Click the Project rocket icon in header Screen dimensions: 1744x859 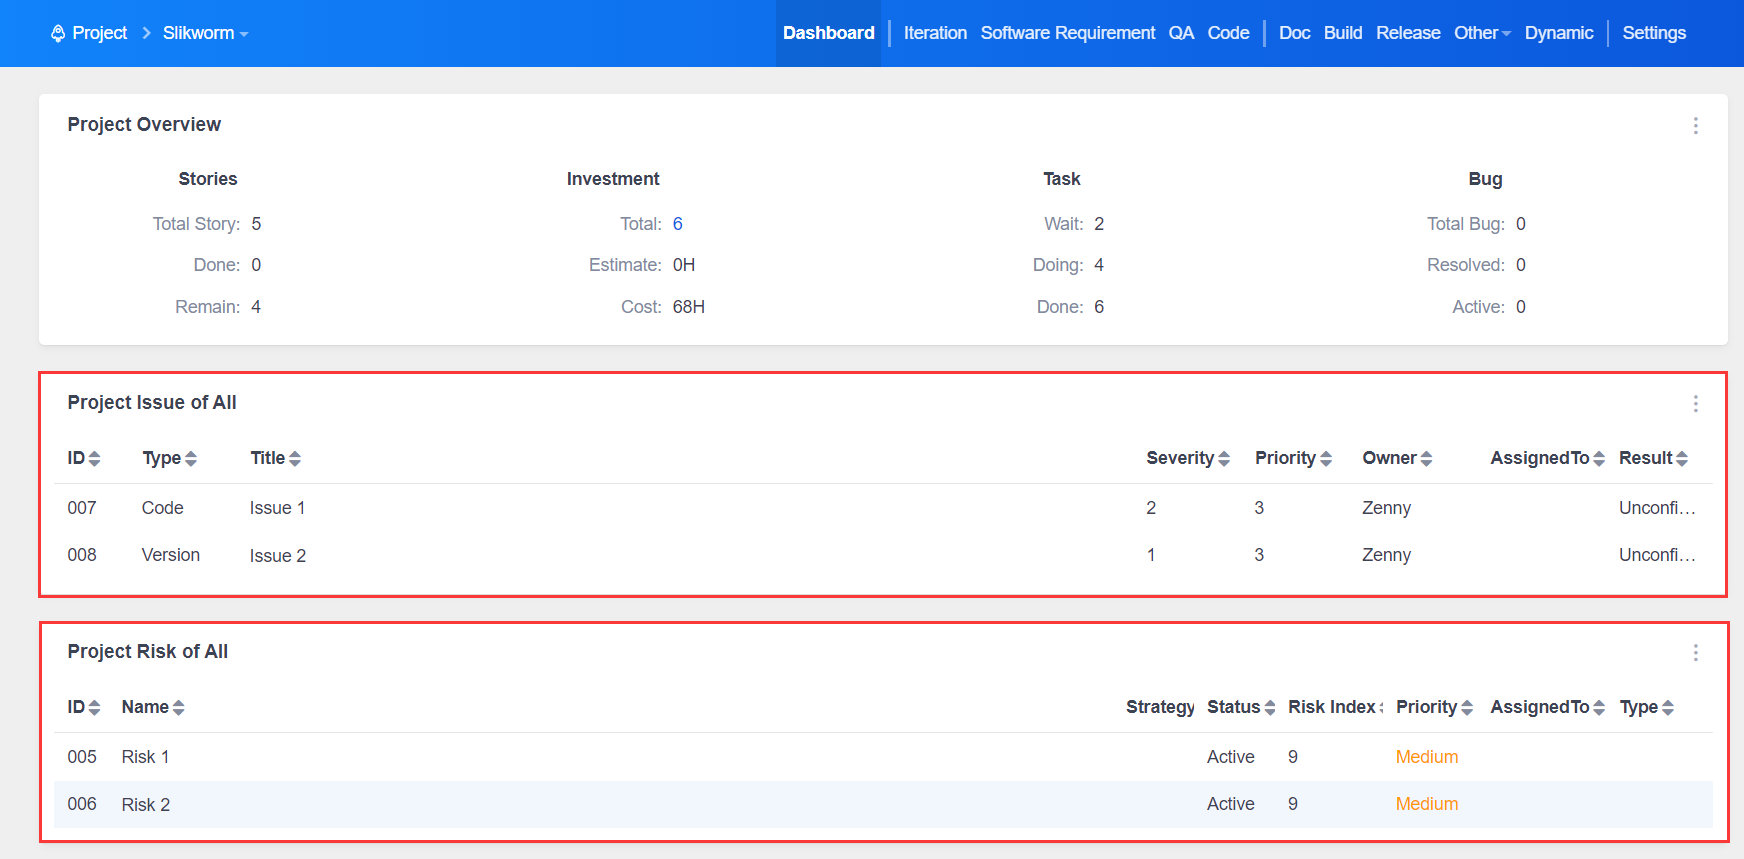[58, 33]
